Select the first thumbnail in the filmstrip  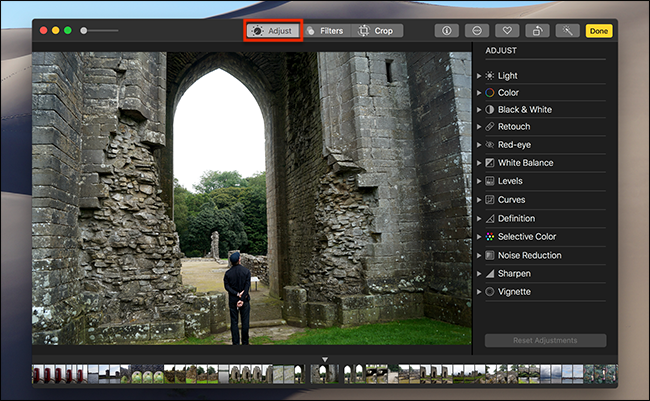[37, 374]
